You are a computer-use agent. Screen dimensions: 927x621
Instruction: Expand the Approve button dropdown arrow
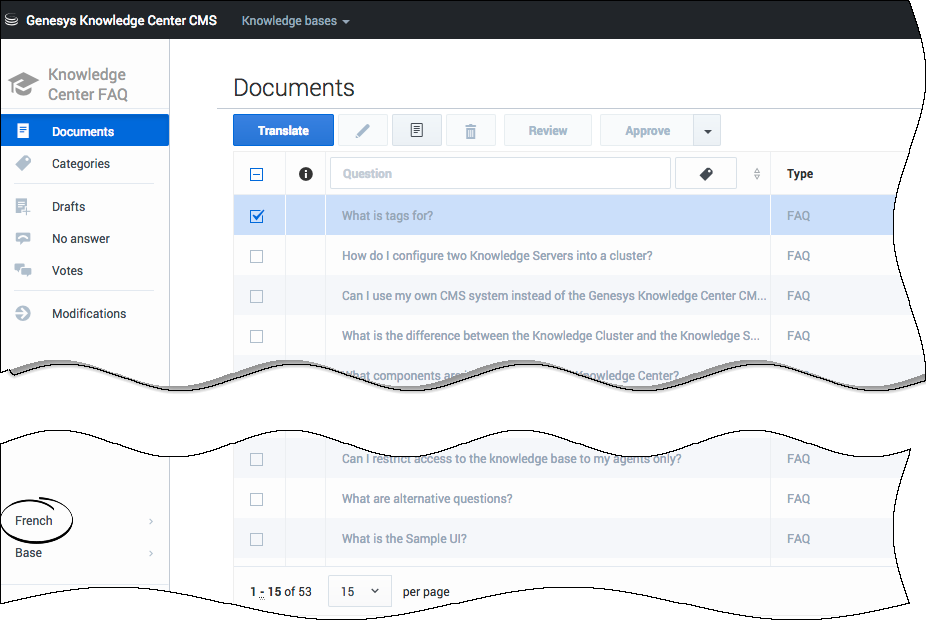[707, 131]
